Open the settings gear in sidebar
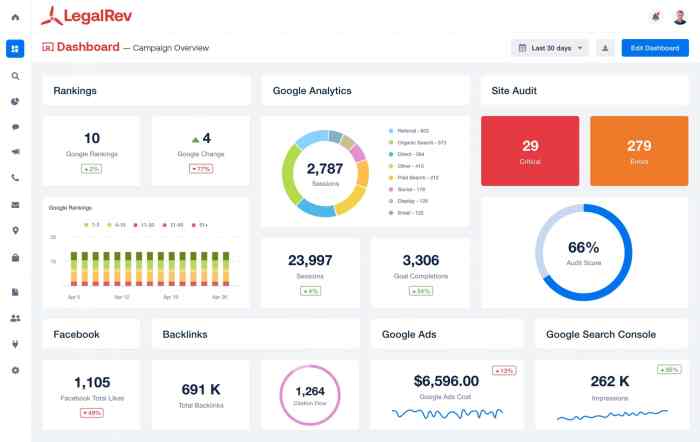Image resolution: width=700 pixels, height=442 pixels. point(15,370)
